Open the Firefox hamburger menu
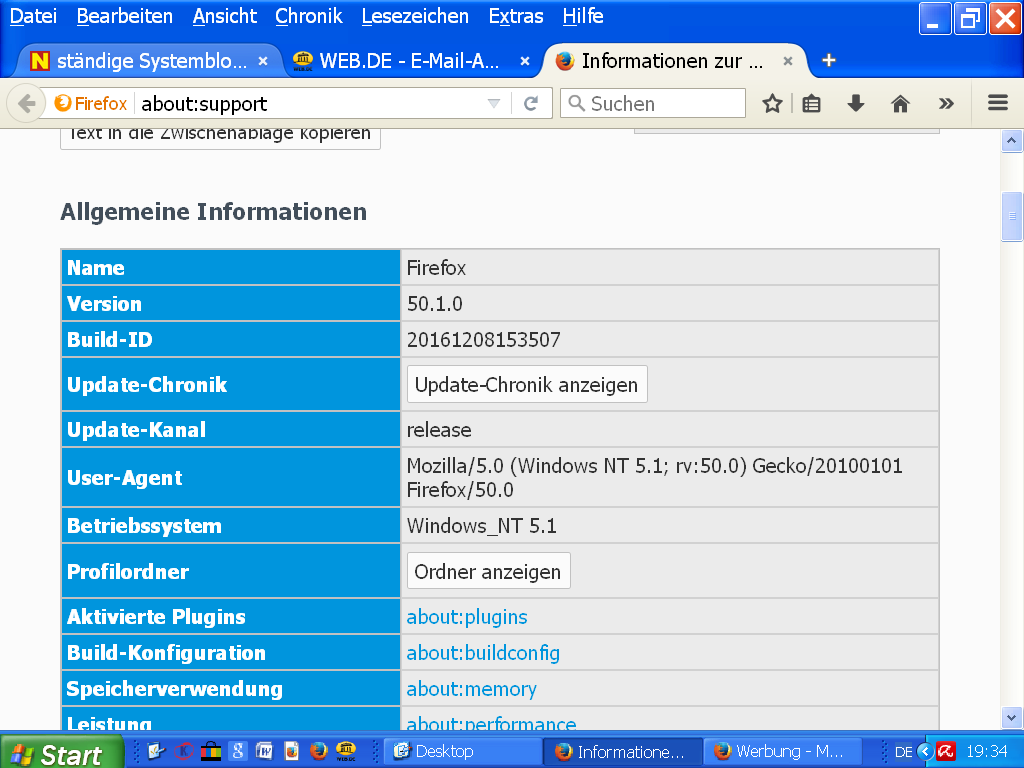The width and height of the screenshot is (1024, 768). click(x=997, y=103)
